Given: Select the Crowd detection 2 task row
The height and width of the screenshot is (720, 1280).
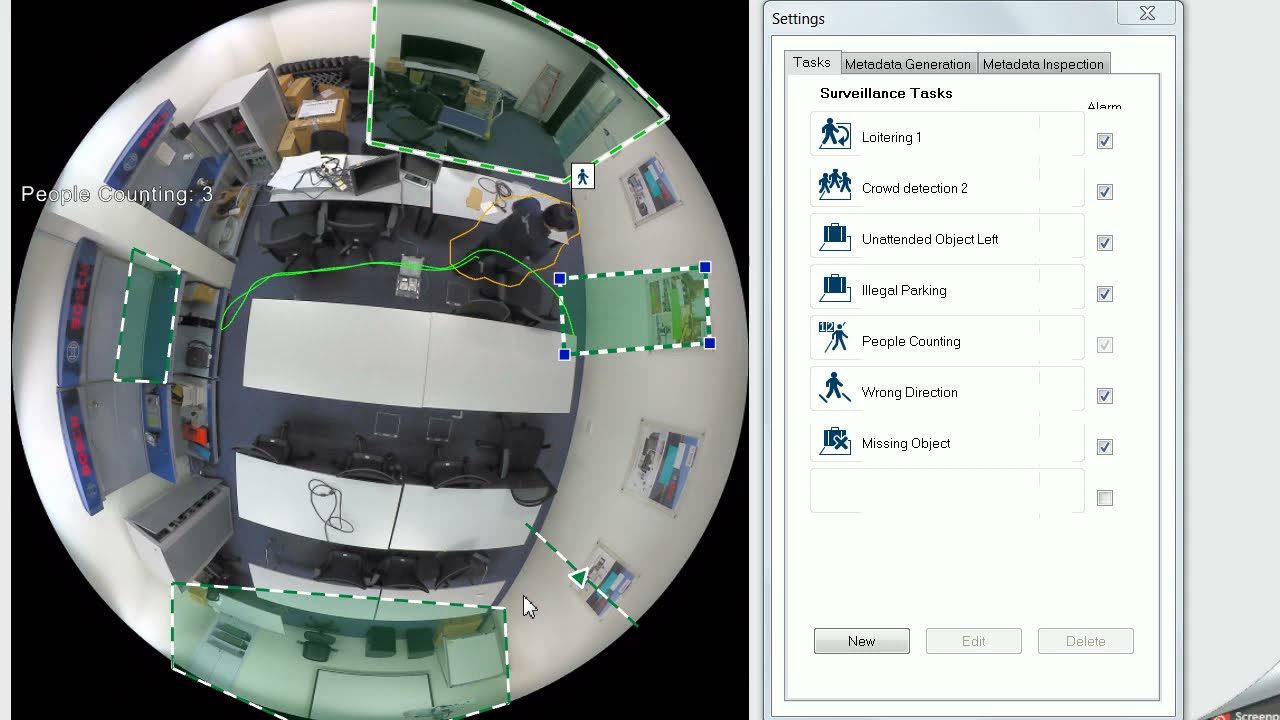Looking at the screenshot, I should tap(947, 186).
